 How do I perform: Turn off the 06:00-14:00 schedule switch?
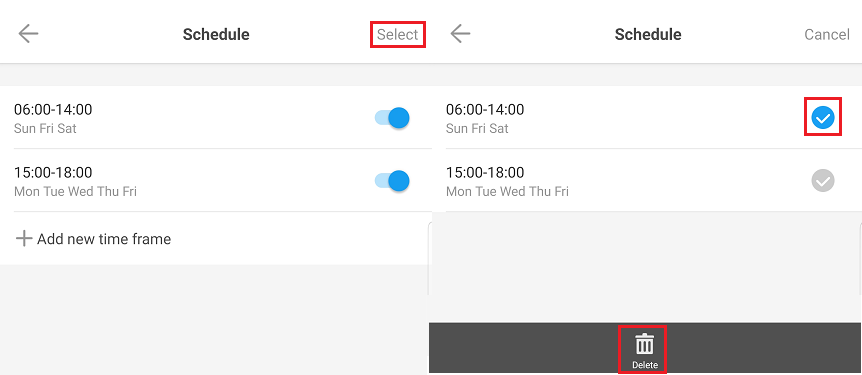[392, 118]
